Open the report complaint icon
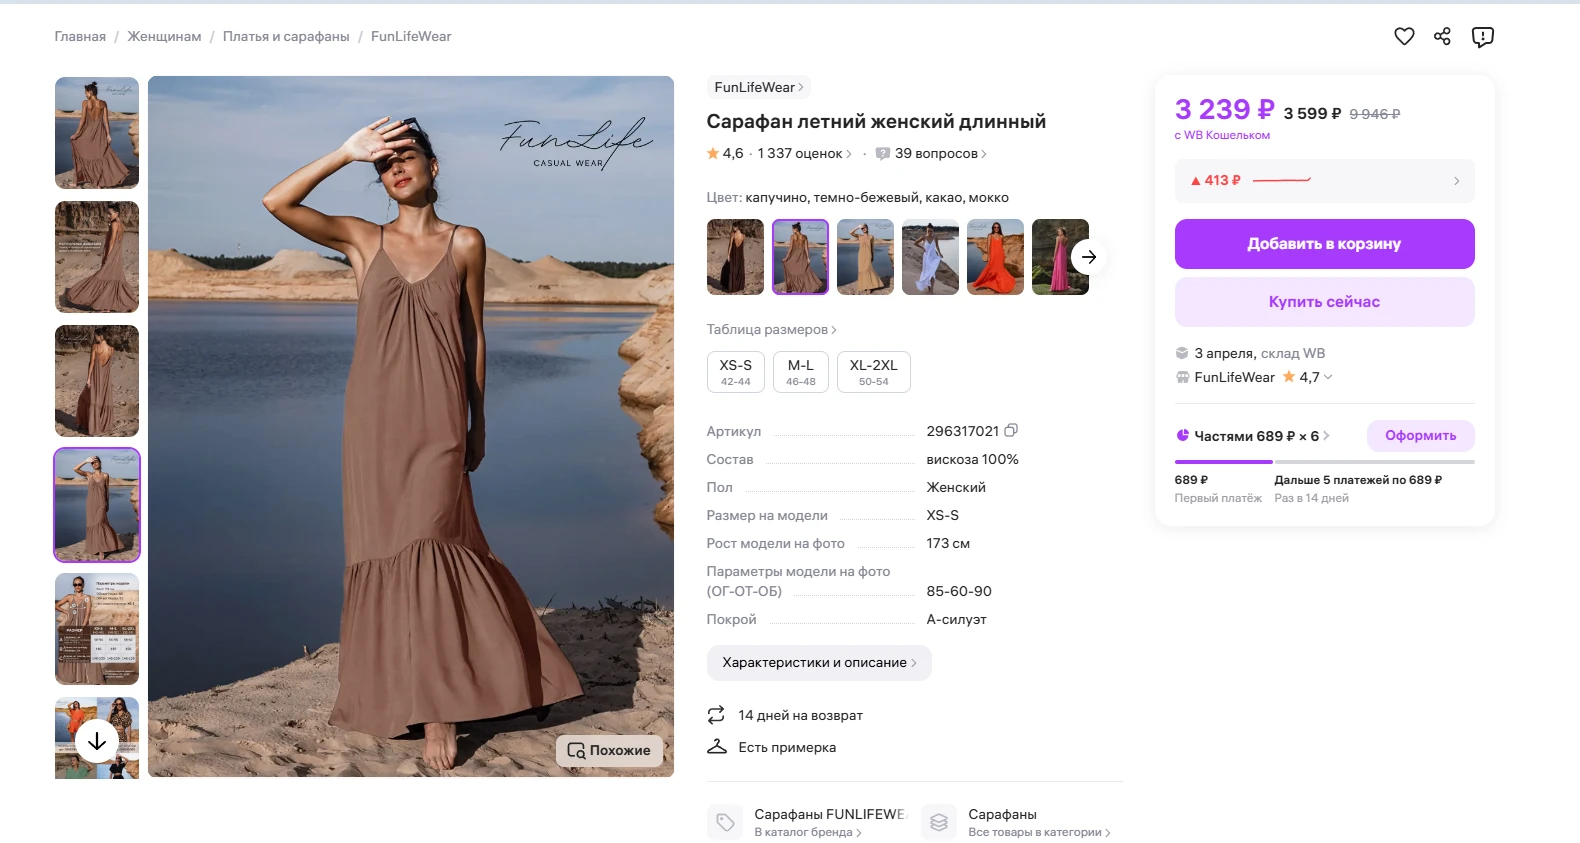 pyautogui.click(x=1482, y=37)
